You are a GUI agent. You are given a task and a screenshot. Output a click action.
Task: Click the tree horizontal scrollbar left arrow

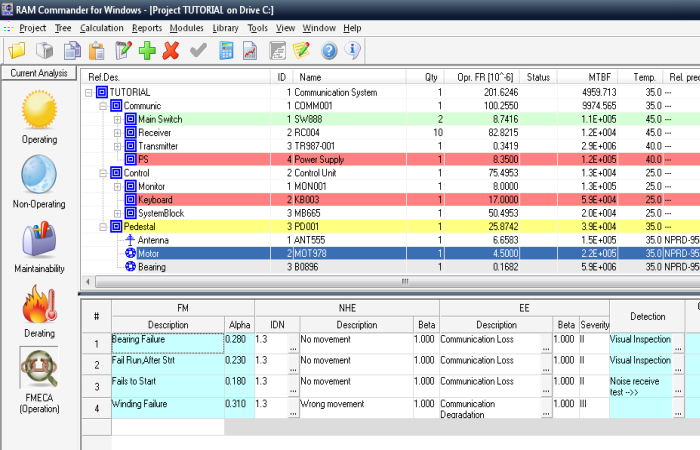[x=88, y=281]
